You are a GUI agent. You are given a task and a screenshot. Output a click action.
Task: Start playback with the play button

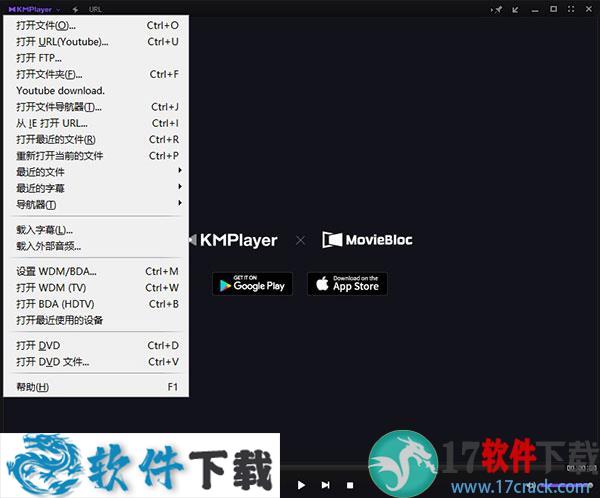[301, 485]
